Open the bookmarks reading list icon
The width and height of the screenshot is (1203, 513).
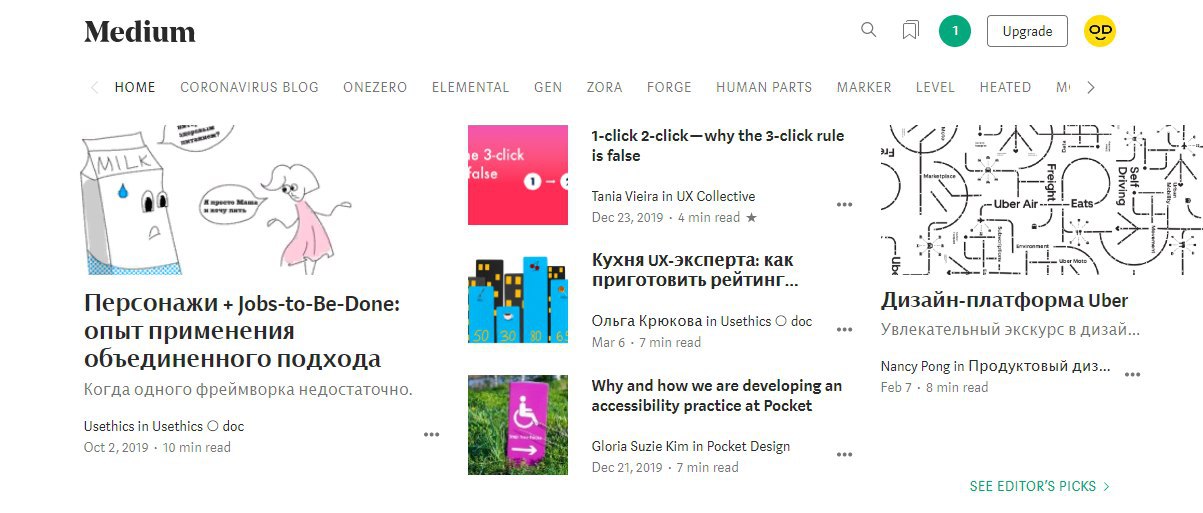click(910, 31)
